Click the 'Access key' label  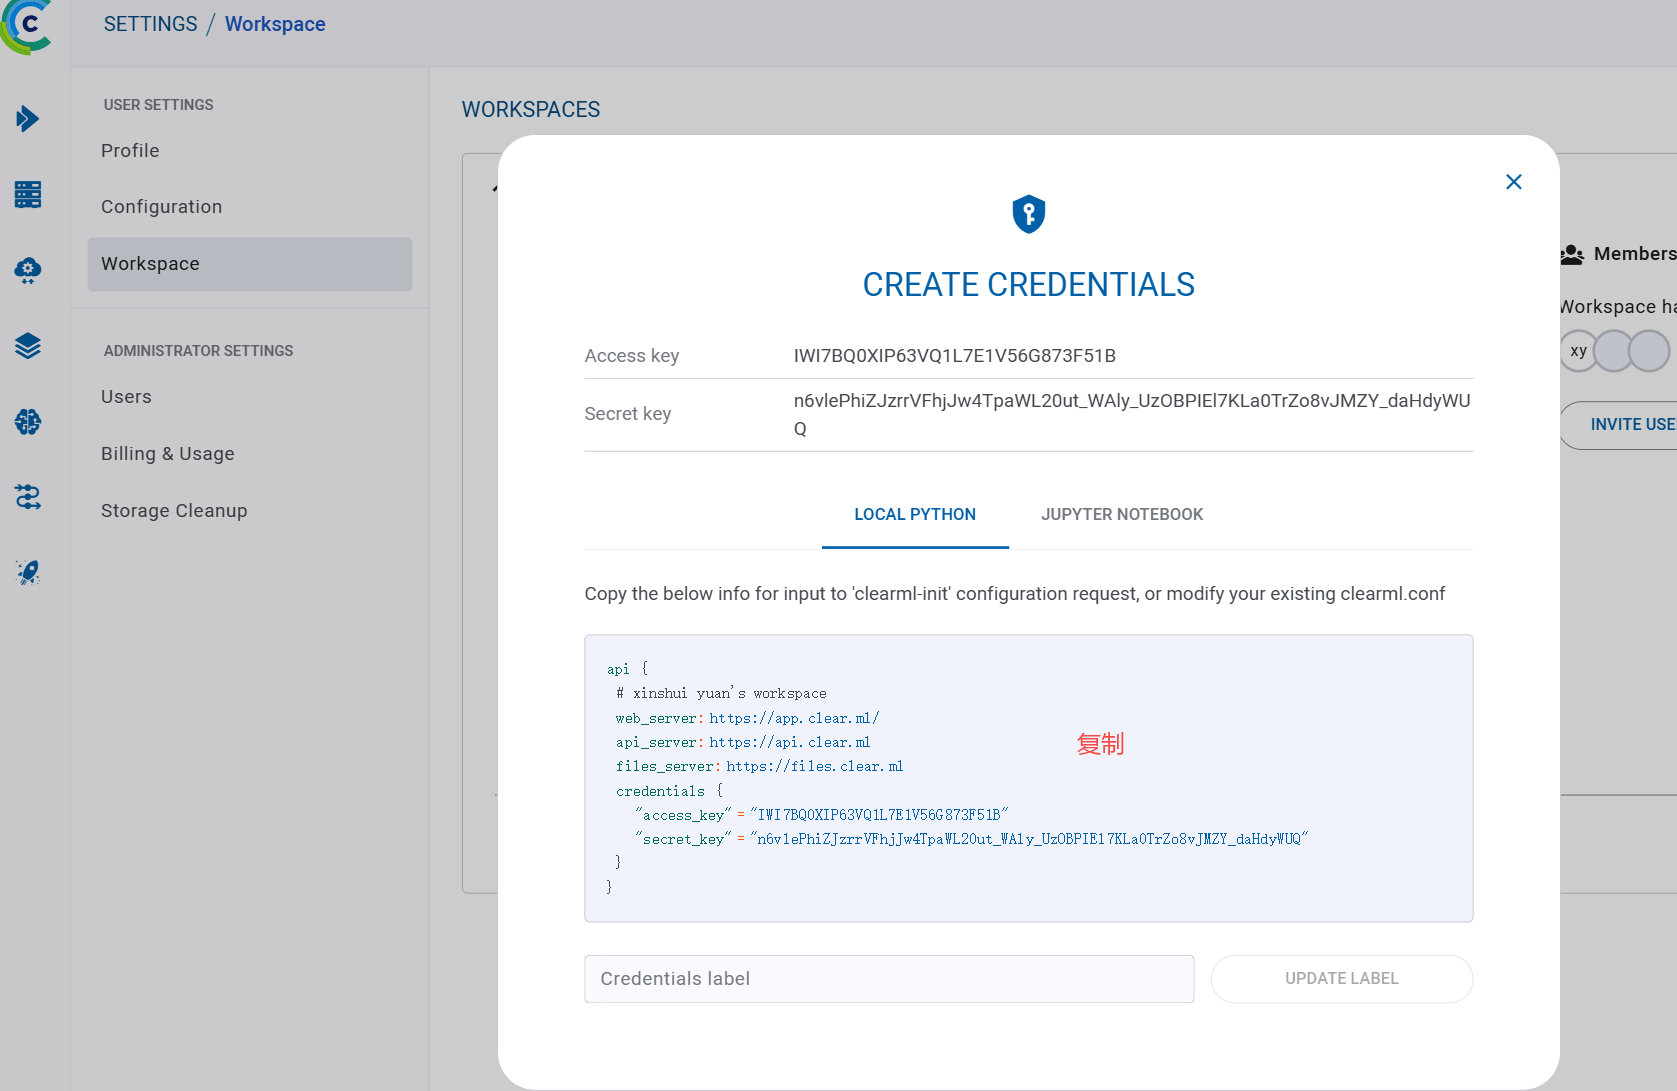click(x=632, y=356)
